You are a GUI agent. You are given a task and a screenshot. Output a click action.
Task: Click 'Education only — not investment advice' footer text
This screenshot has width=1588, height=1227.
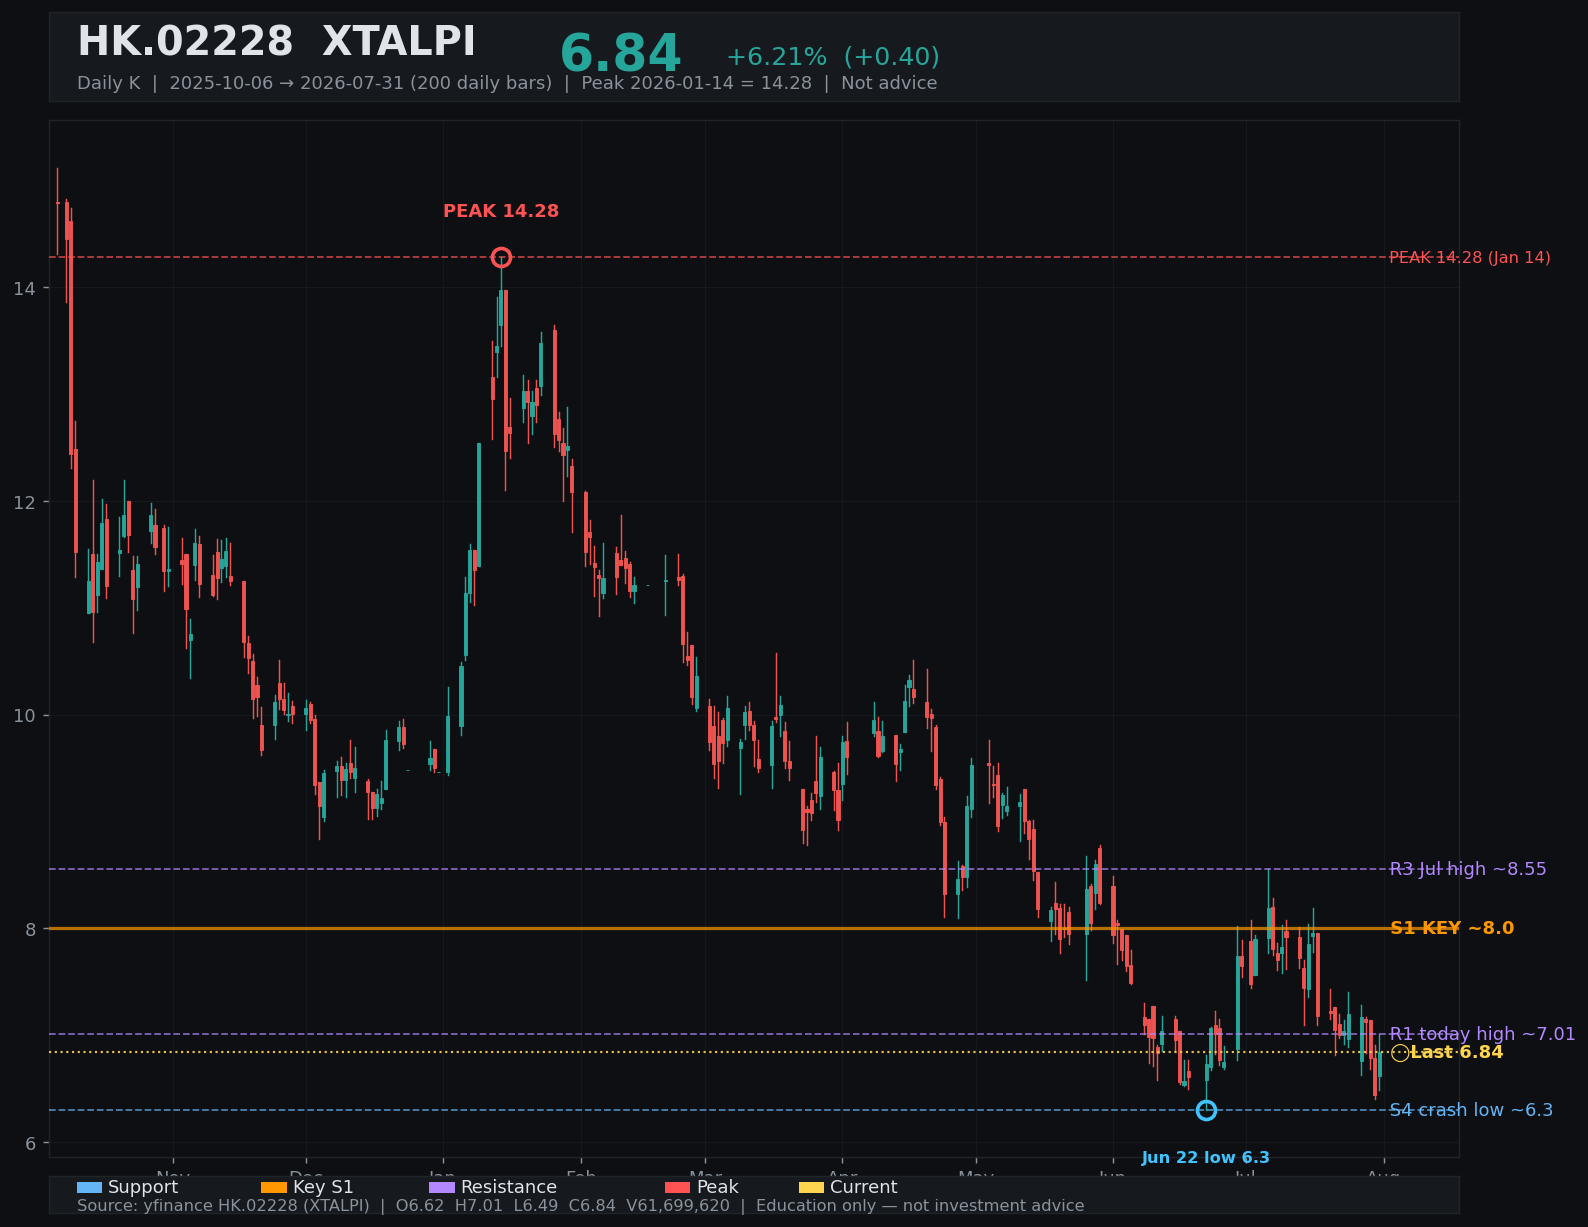[x=920, y=1206]
